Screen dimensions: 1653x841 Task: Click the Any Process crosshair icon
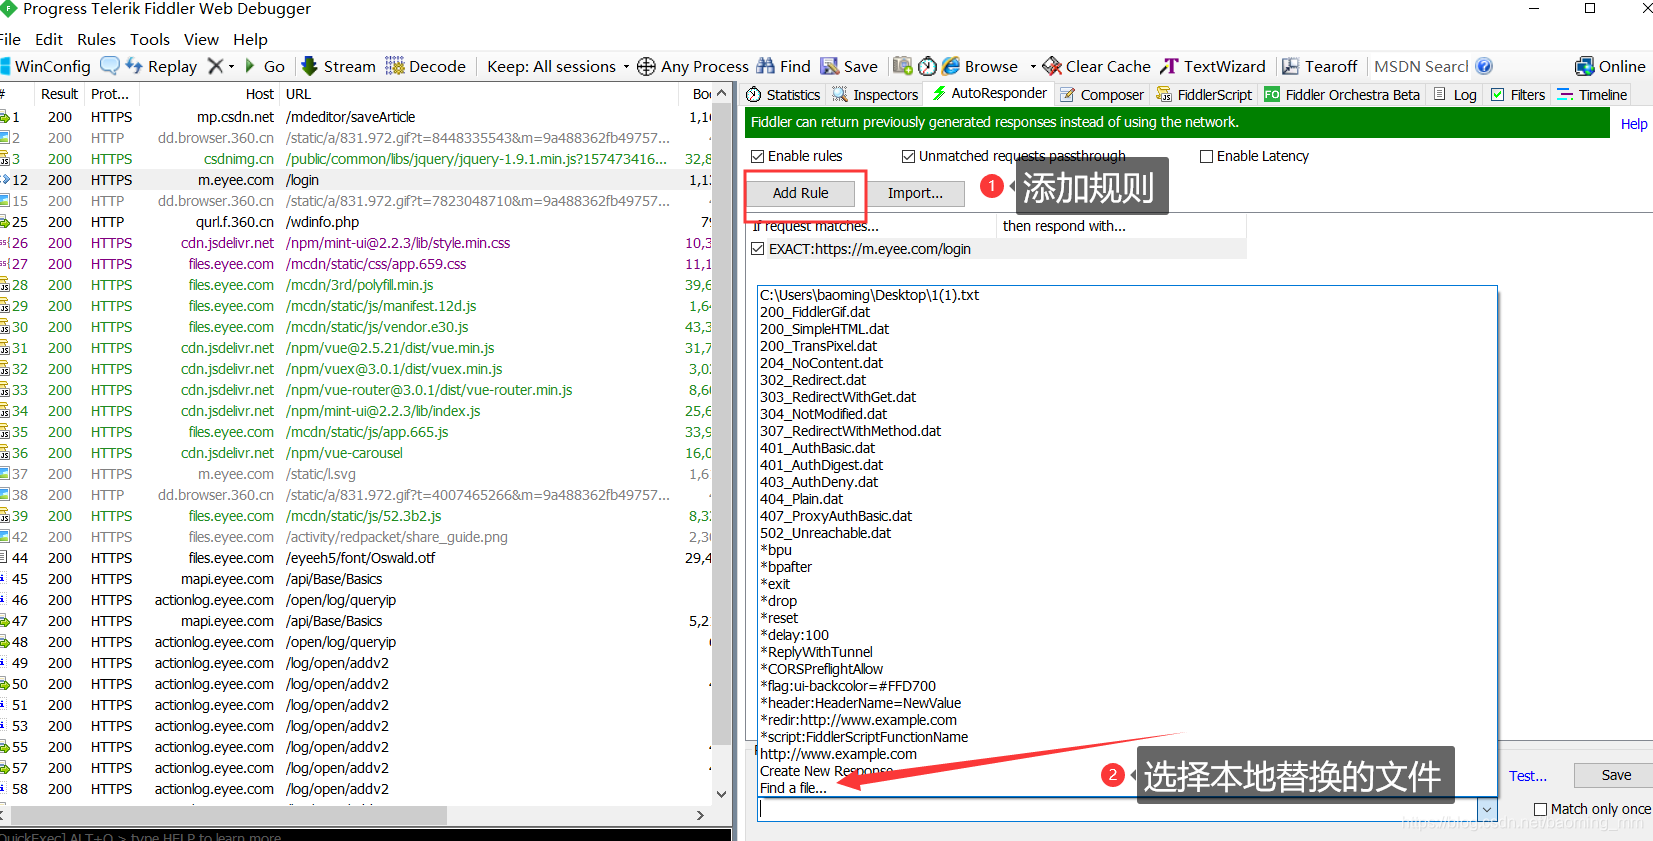(646, 66)
